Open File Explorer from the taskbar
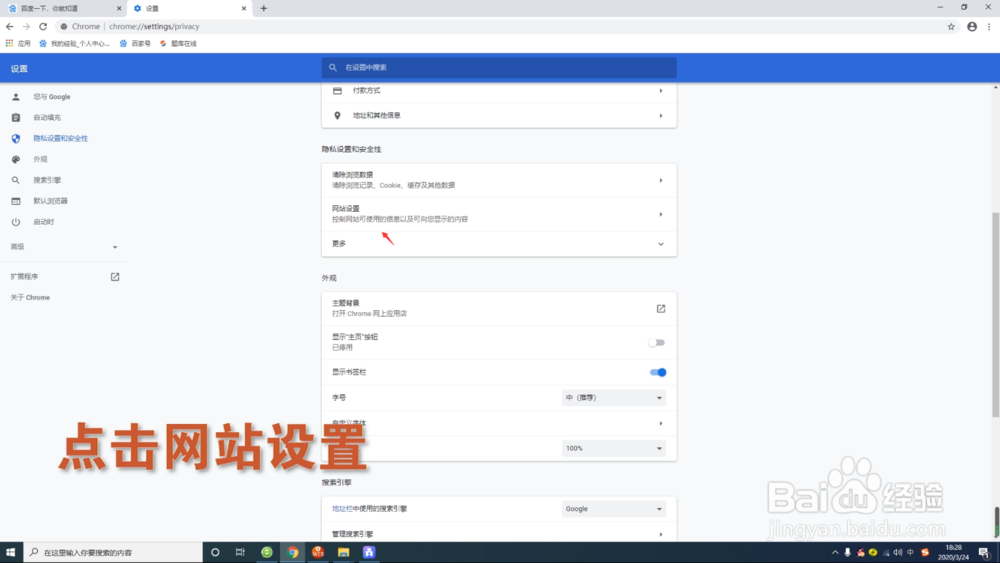The height and width of the screenshot is (563, 1000). coord(344,552)
